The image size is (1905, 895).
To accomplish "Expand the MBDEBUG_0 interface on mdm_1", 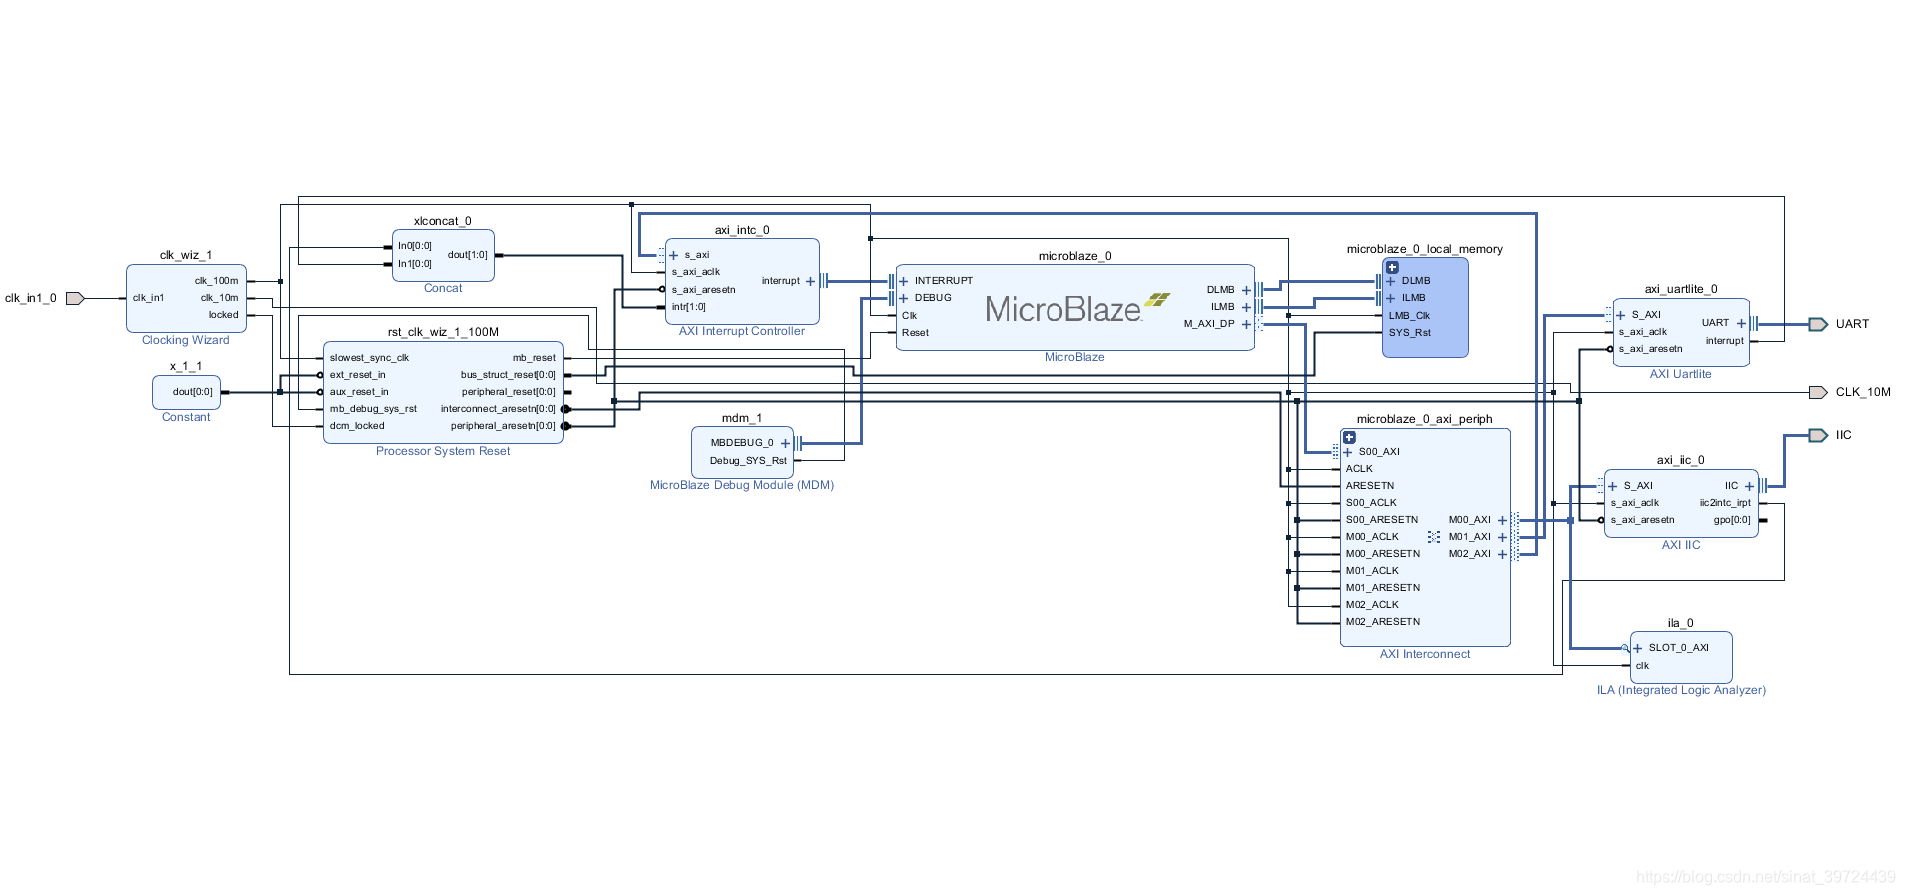I will pos(785,443).
